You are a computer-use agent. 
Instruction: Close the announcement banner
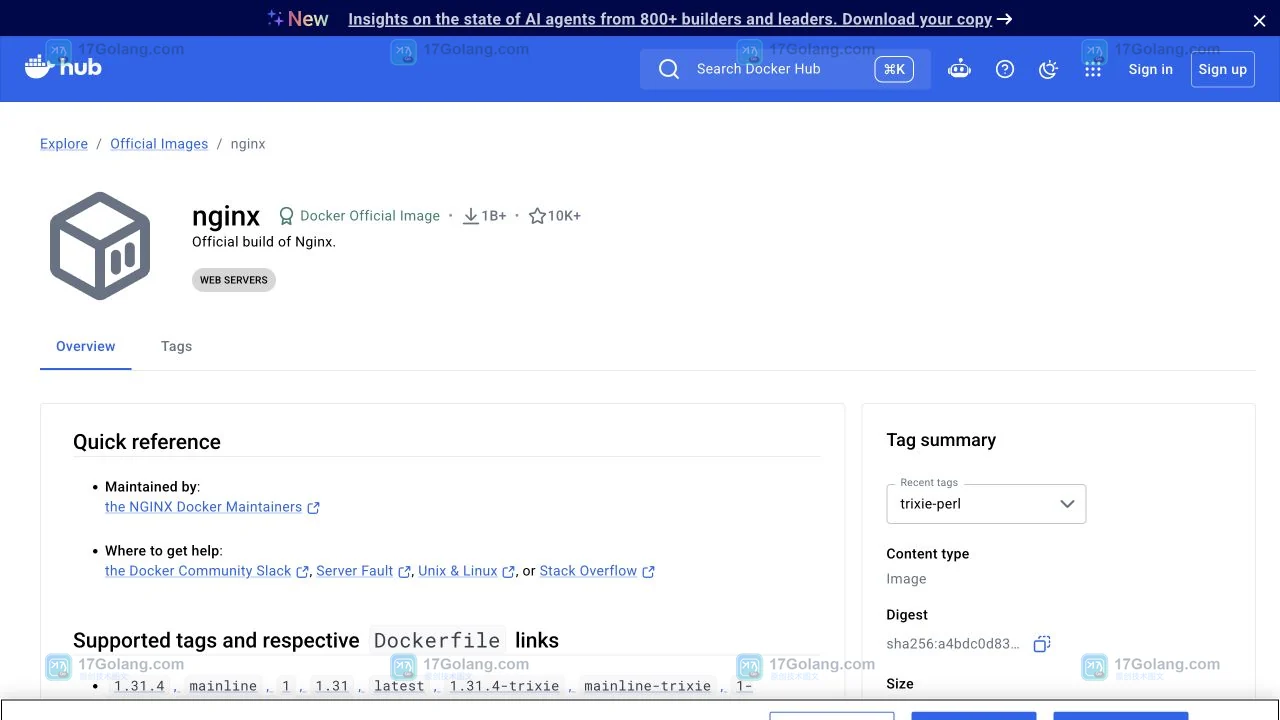pos(1259,20)
